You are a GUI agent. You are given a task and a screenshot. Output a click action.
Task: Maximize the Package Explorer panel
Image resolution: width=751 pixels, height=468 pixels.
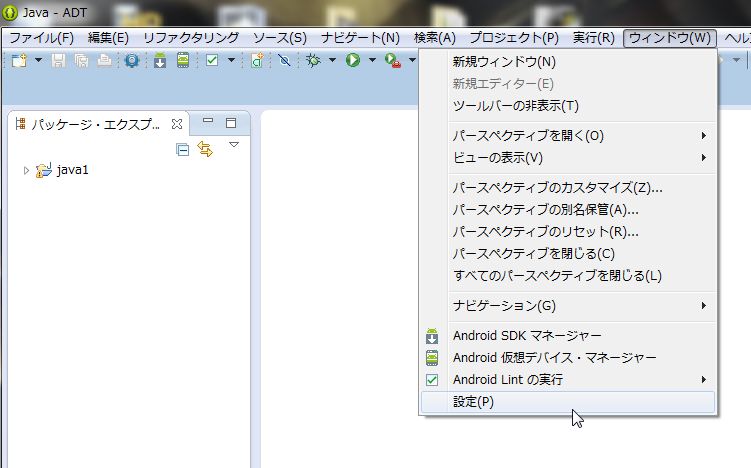point(231,123)
